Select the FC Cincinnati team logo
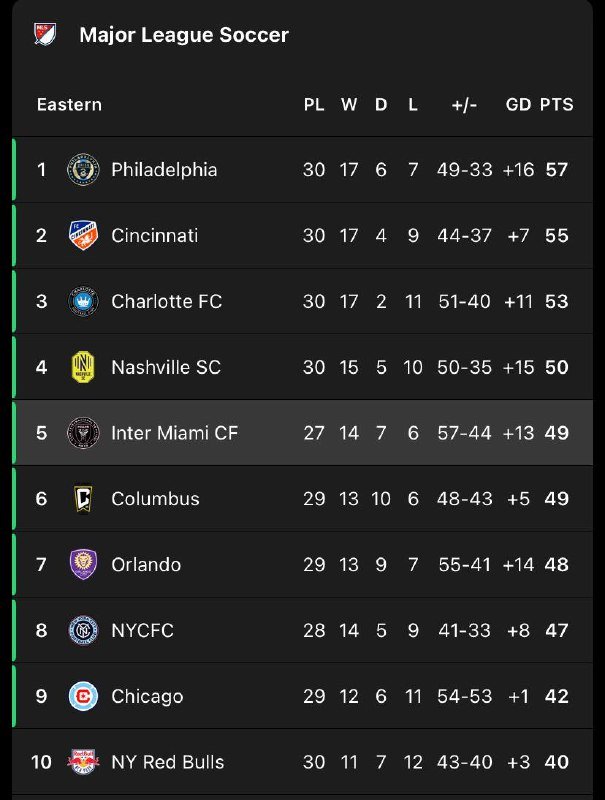The width and height of the screenshot is (605, 800). (x=82, y=235)
